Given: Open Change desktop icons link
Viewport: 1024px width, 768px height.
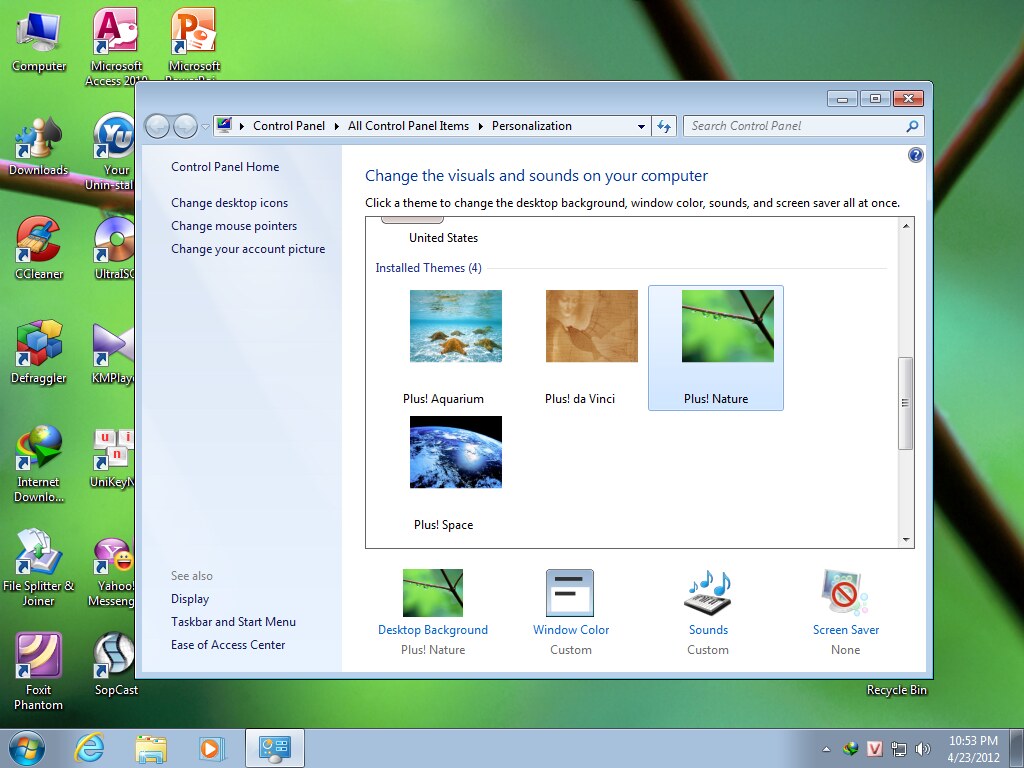Looking at the screenshot, I should pyautogui.click(x=229, y=203).
